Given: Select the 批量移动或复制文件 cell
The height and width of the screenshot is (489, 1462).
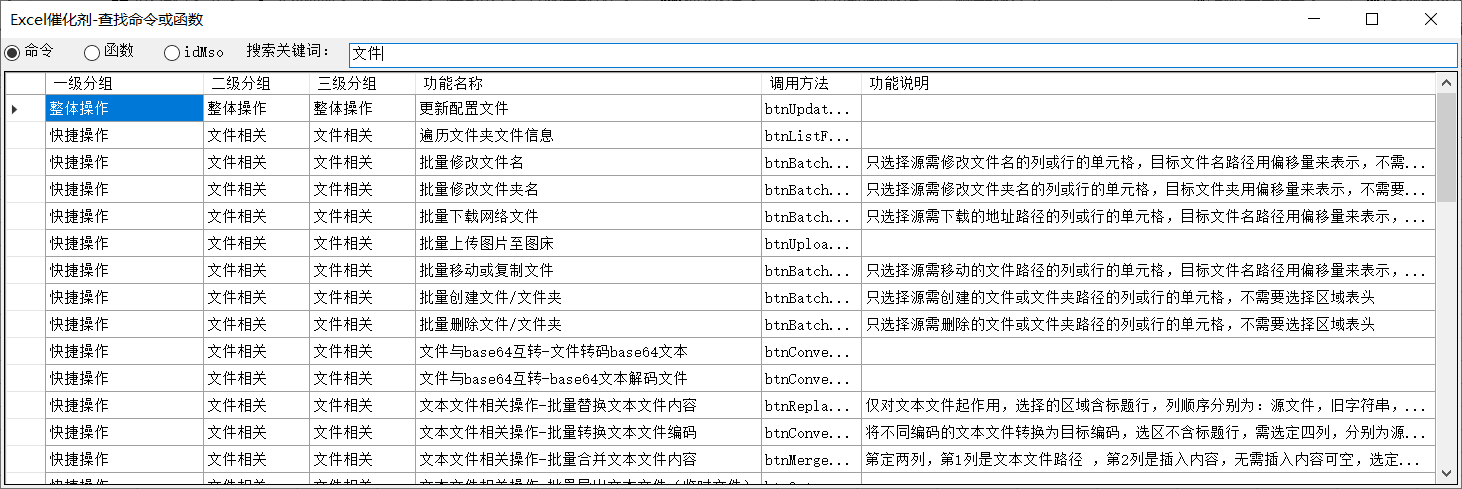Looking at the screenshot, I should (589, 270).
